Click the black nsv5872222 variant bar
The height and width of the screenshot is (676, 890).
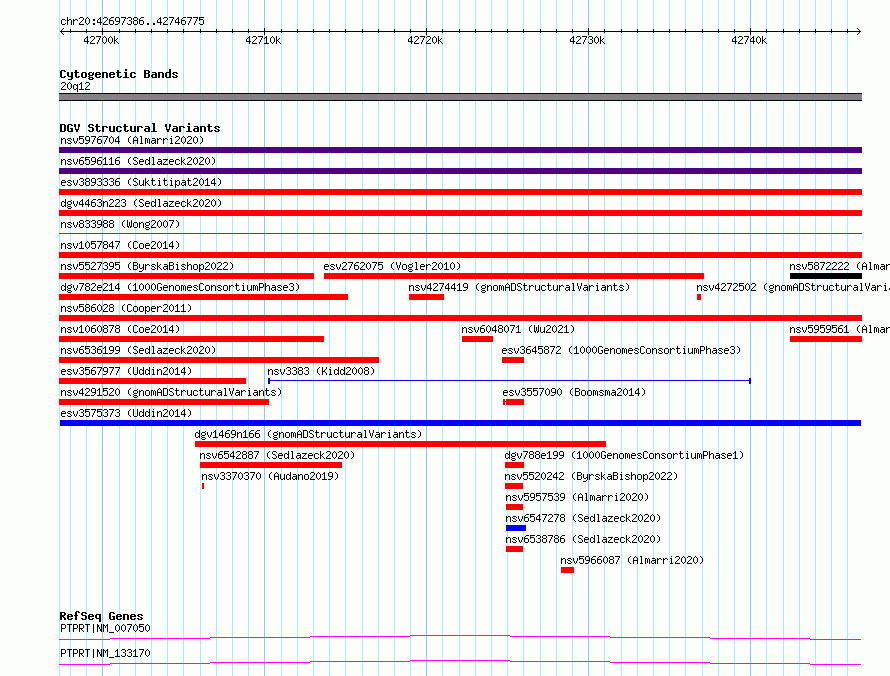point(826,276)
